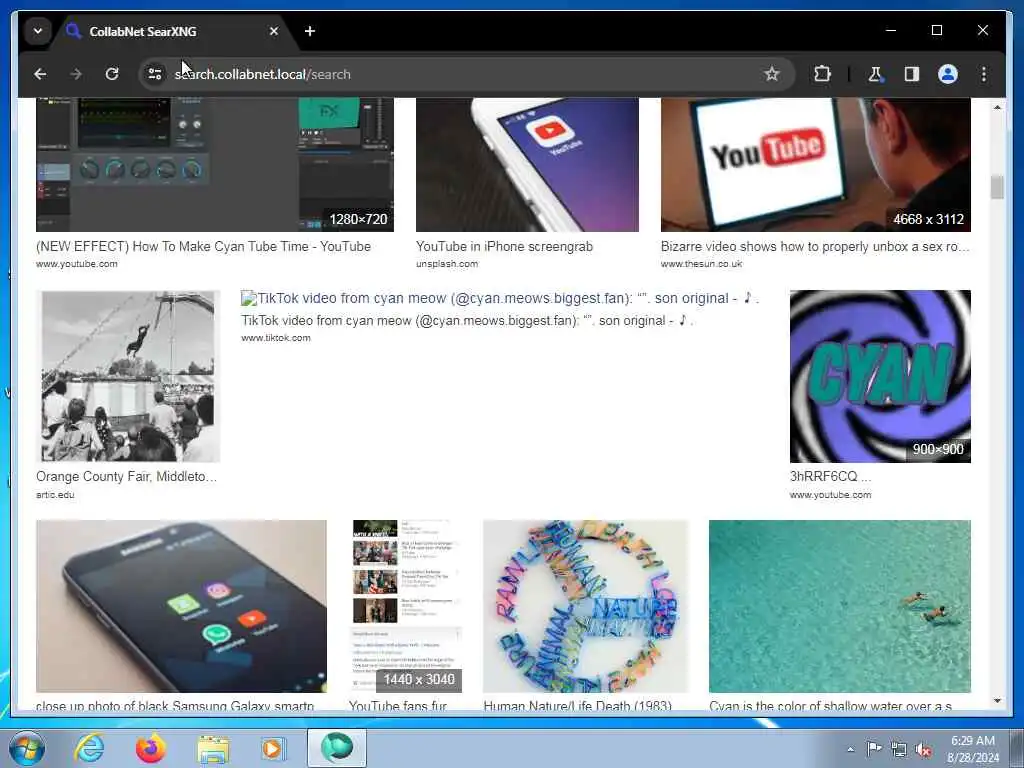Go back to the previous page
This screenshot has height=768, width=1024.
[40, 74]
